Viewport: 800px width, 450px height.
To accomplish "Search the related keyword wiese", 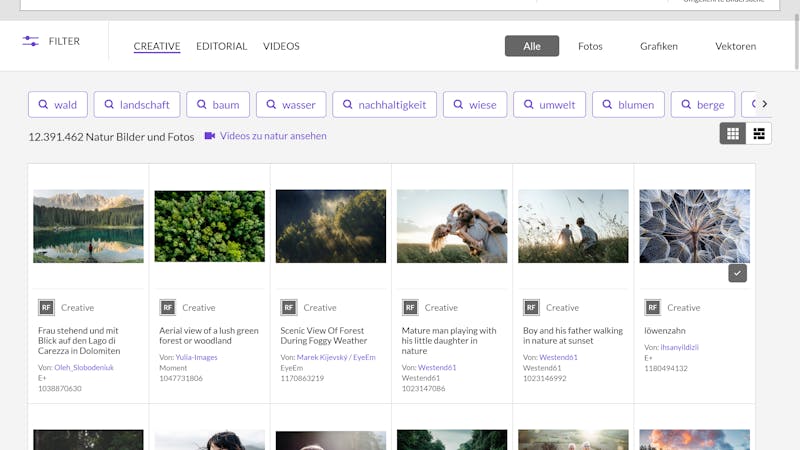I will 475,105.
